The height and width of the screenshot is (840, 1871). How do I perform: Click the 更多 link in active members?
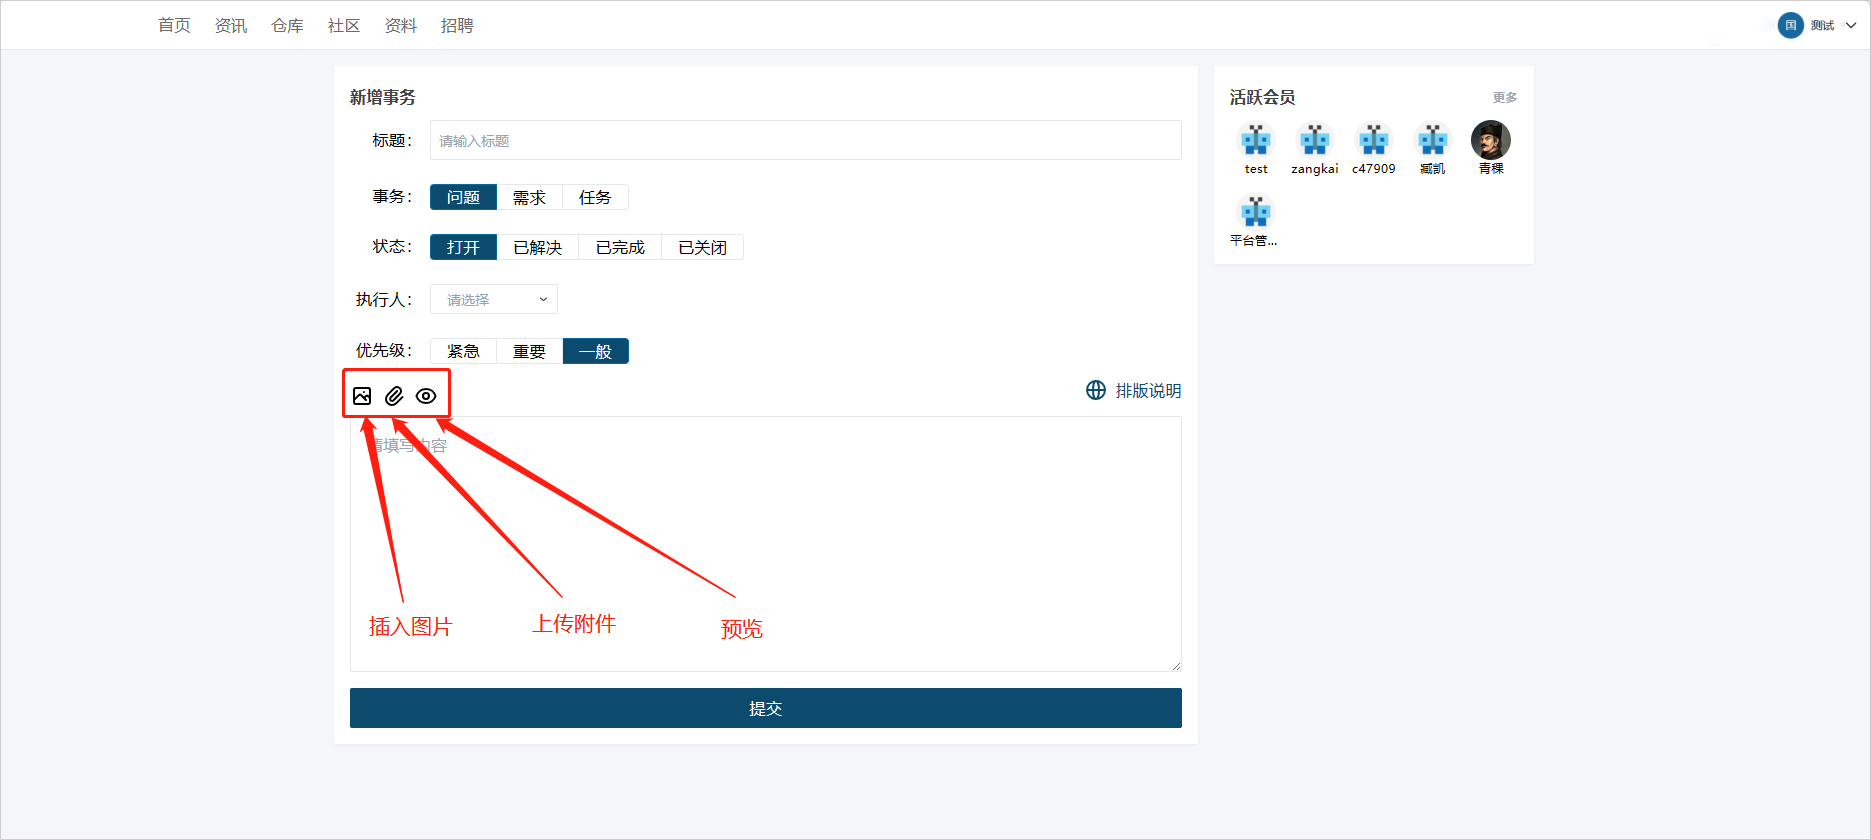coord(1504,98)
